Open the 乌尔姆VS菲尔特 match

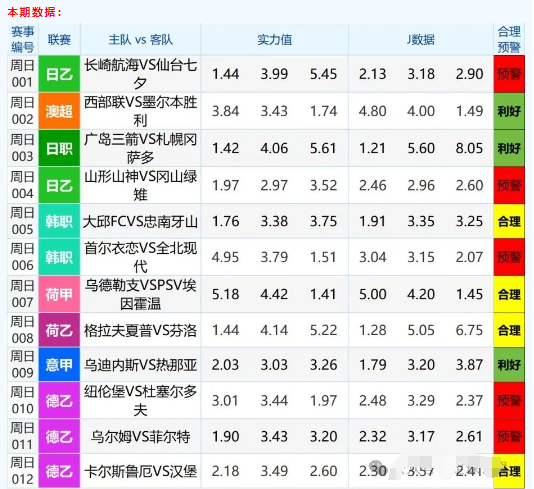(x=140, y=437)
